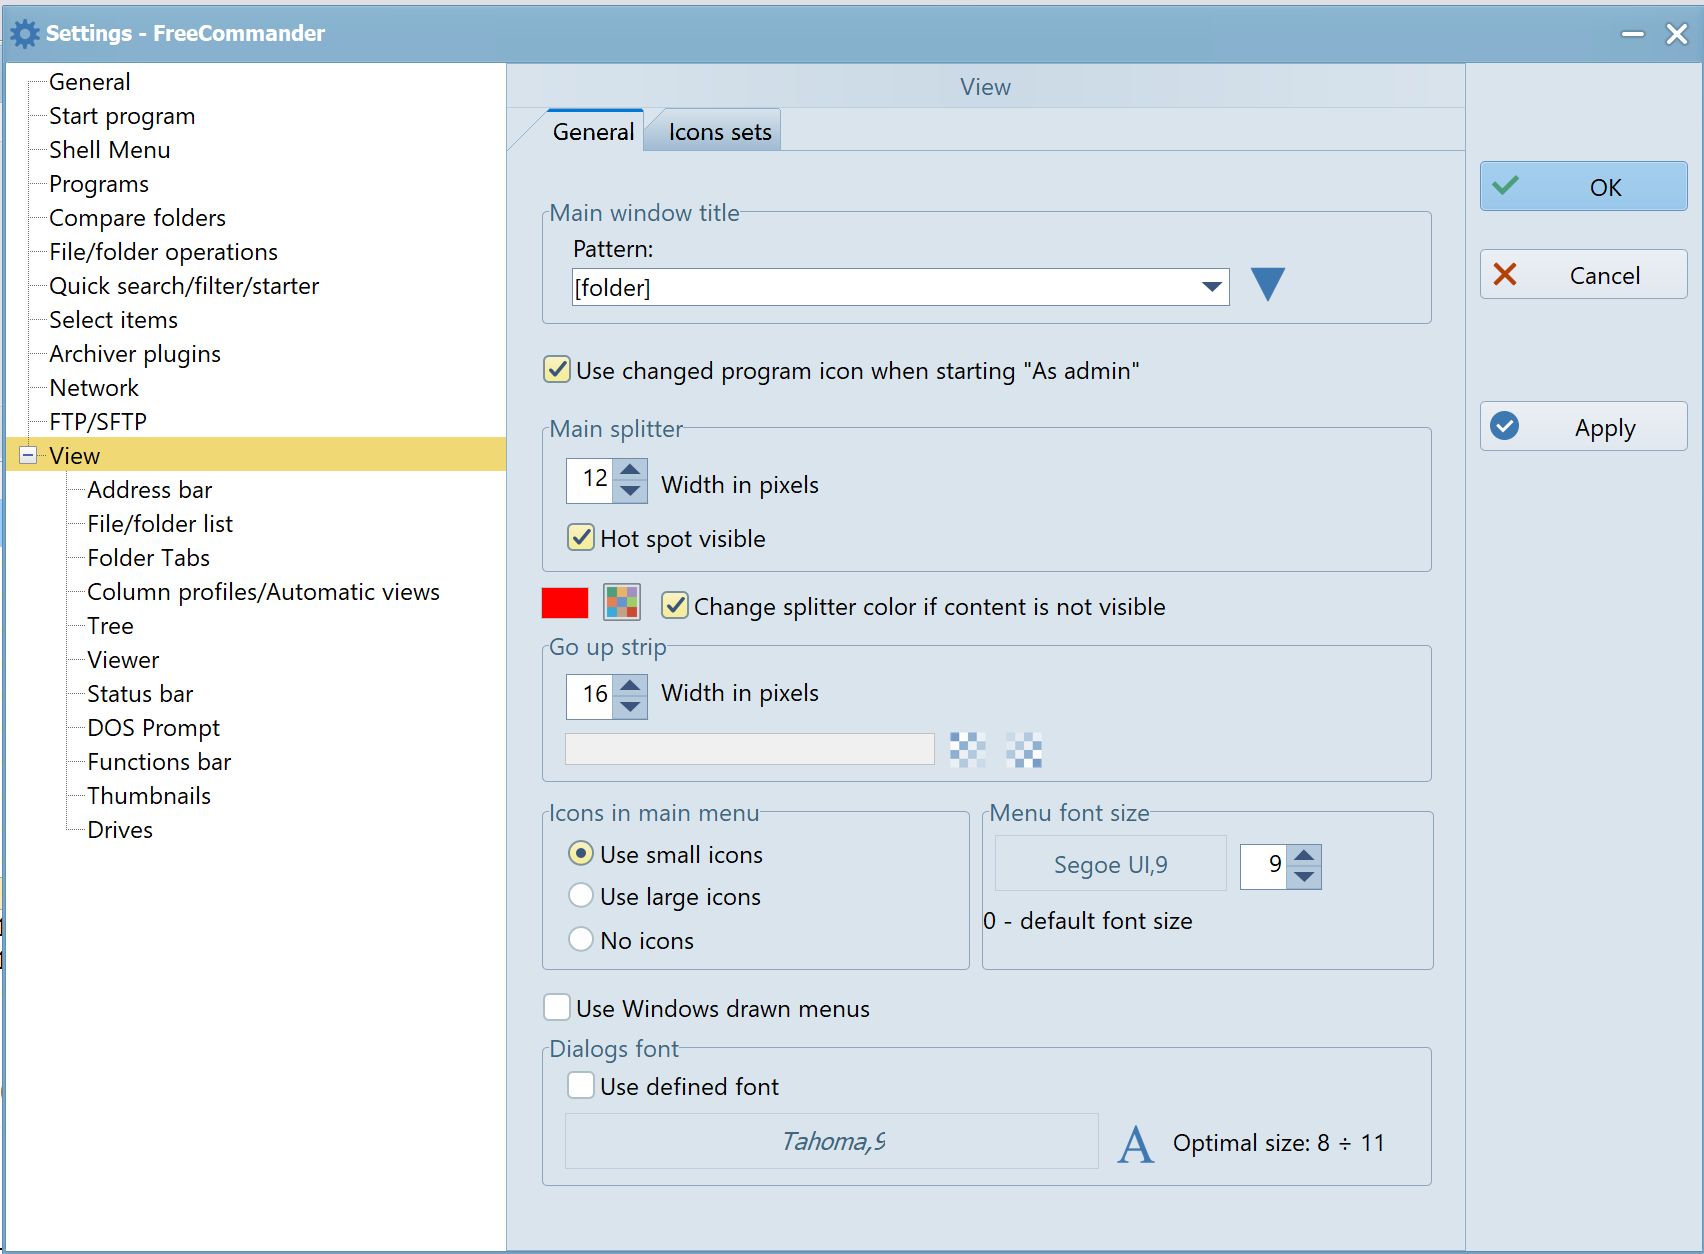
Task: Increase menu font size with up arrow
Action: [x=1303, y=856]
